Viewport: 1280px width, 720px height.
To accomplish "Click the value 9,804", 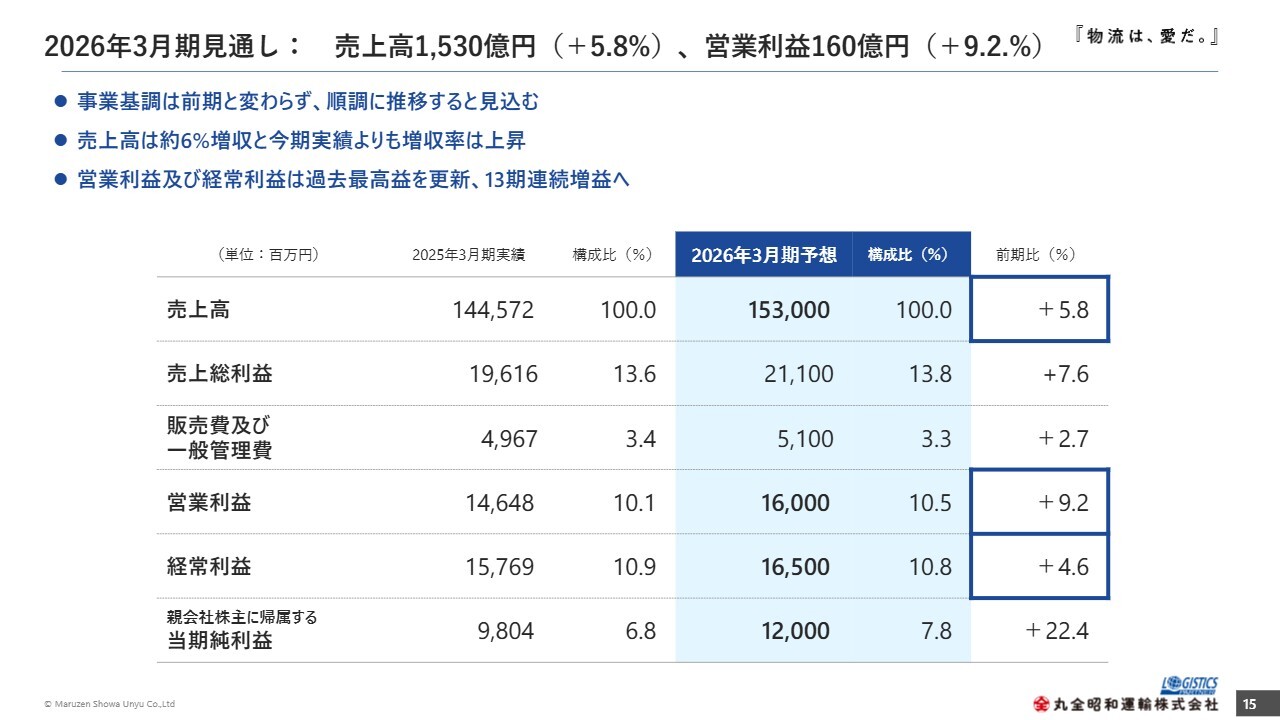I will pos(506,630).
